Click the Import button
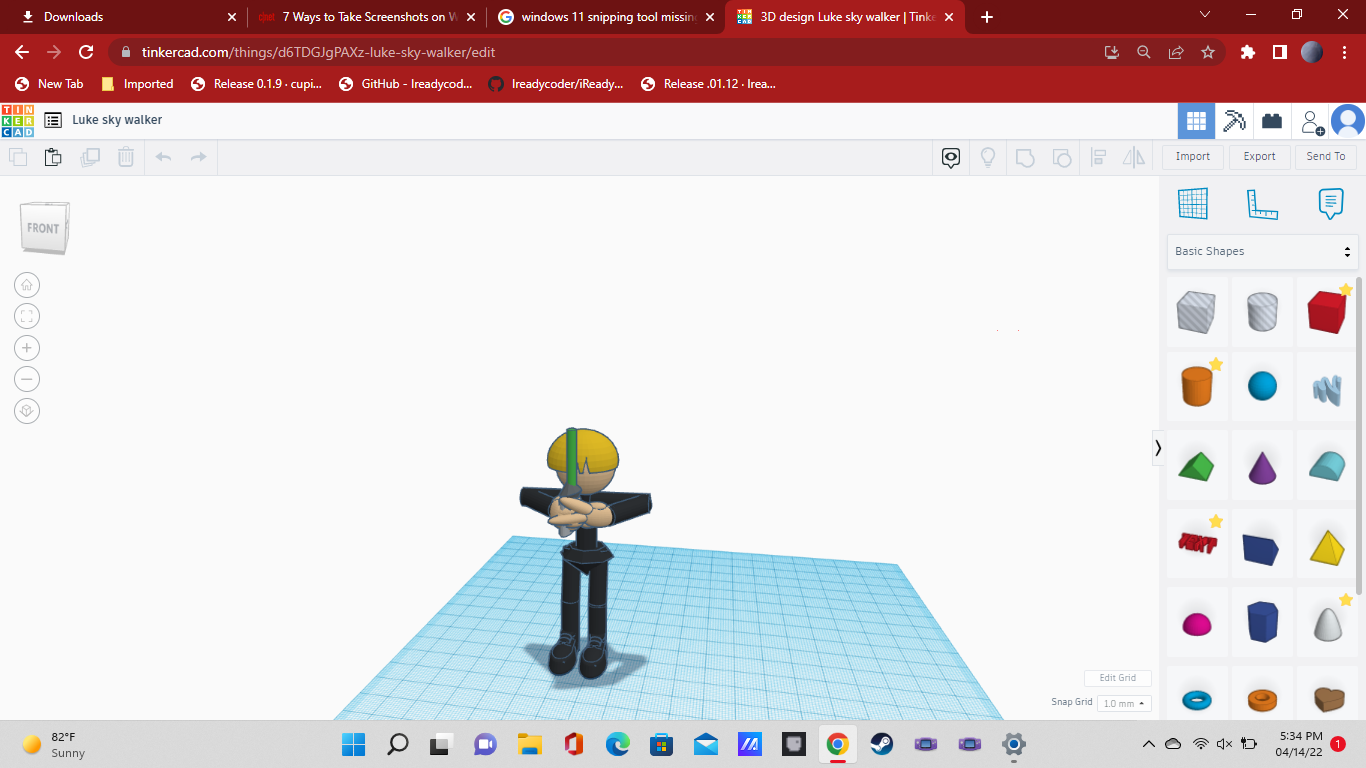 tap(1193, 156)
